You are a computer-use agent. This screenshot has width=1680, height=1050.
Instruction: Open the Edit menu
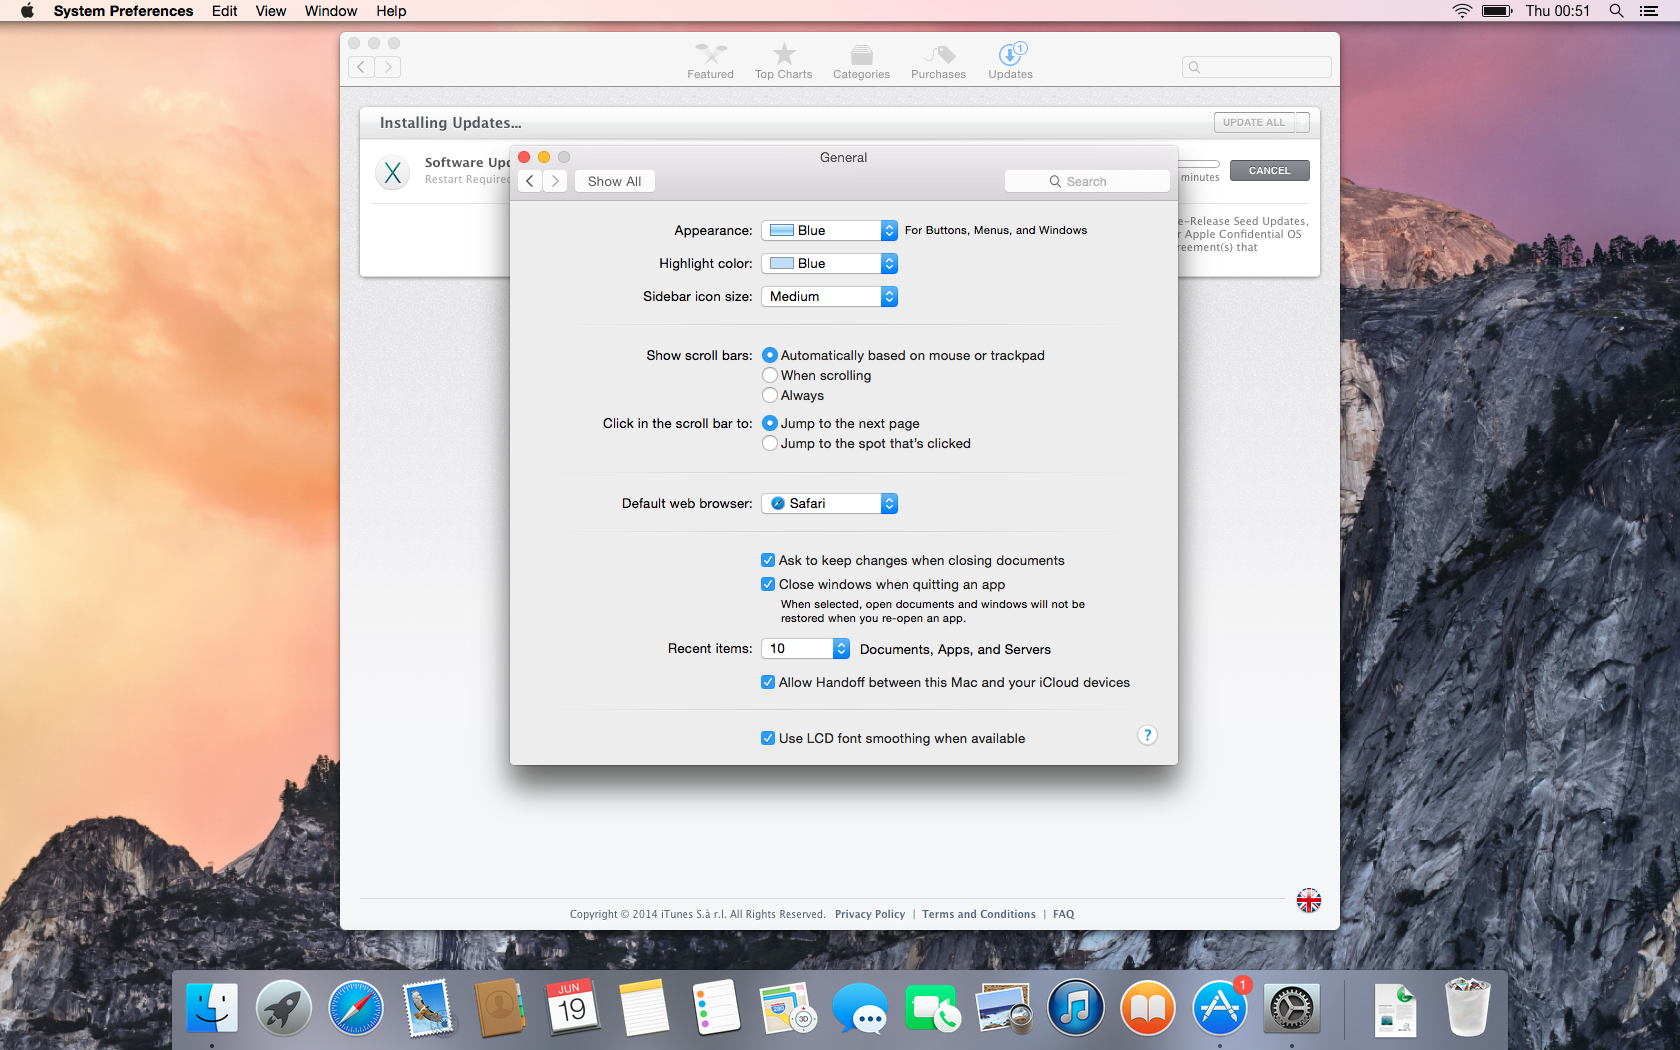coord(224,11)
